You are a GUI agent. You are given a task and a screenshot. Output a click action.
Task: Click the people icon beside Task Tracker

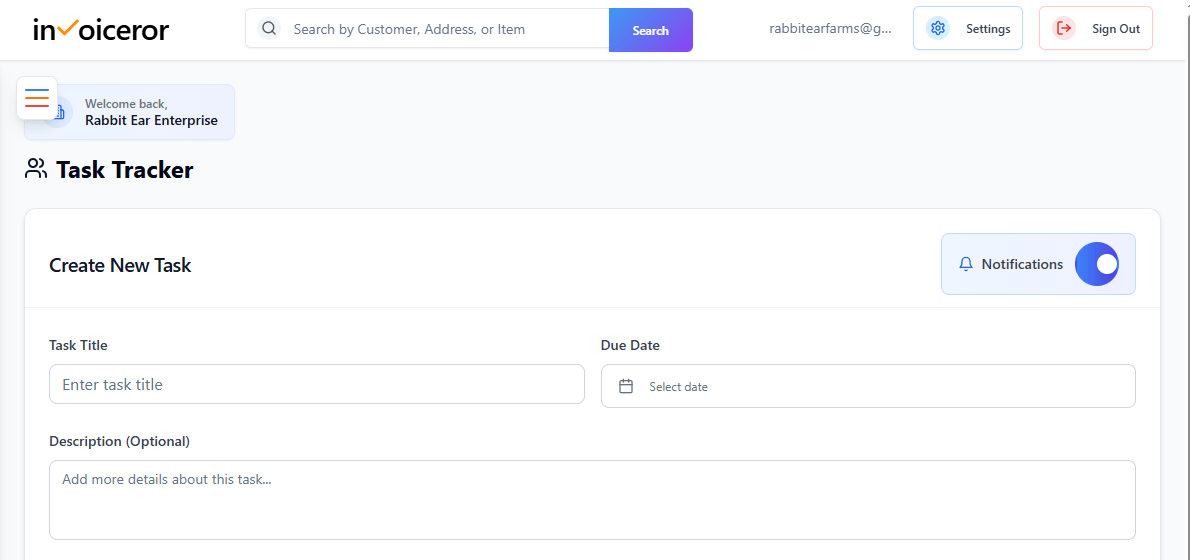[x=36, y=169]
